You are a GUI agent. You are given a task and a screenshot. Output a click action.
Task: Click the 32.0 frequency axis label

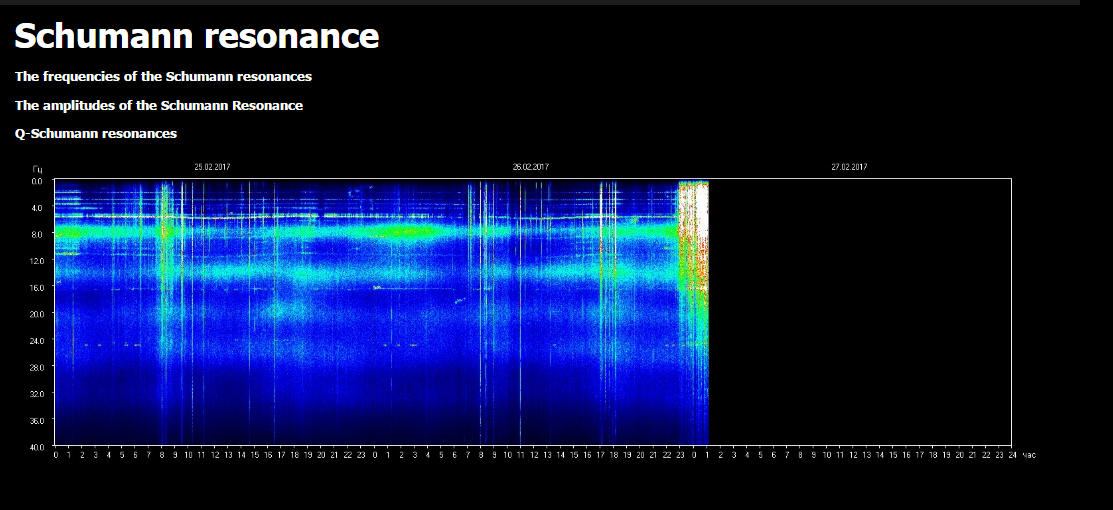(x=36, y=394)
